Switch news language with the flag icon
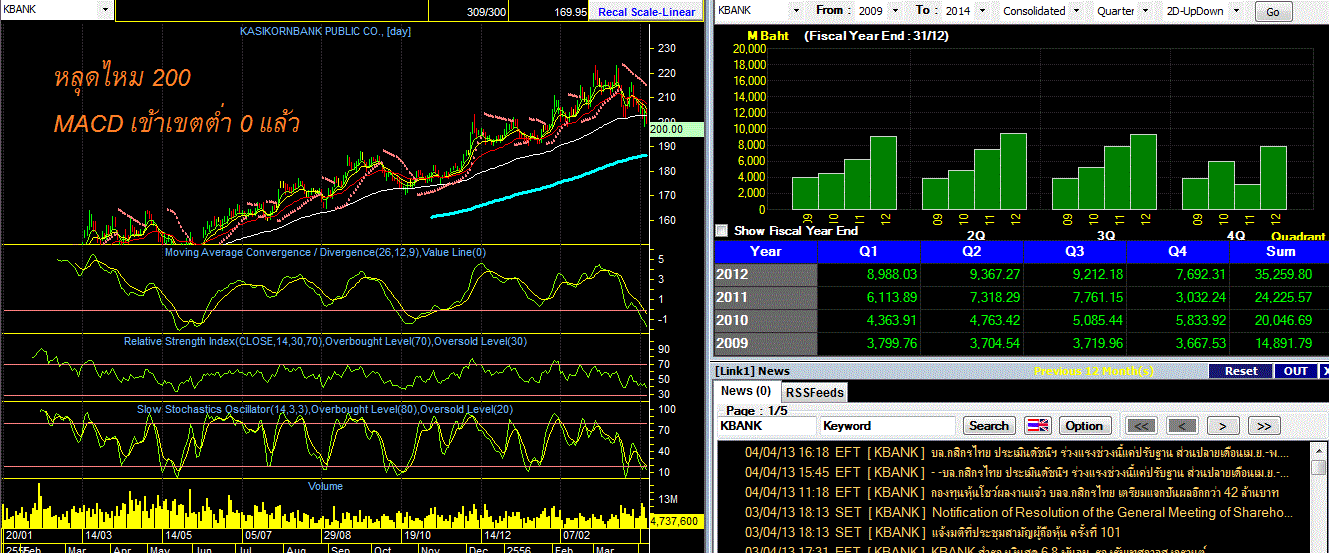The width and height of the screenshot is (1329, 553). (1037, 425)
